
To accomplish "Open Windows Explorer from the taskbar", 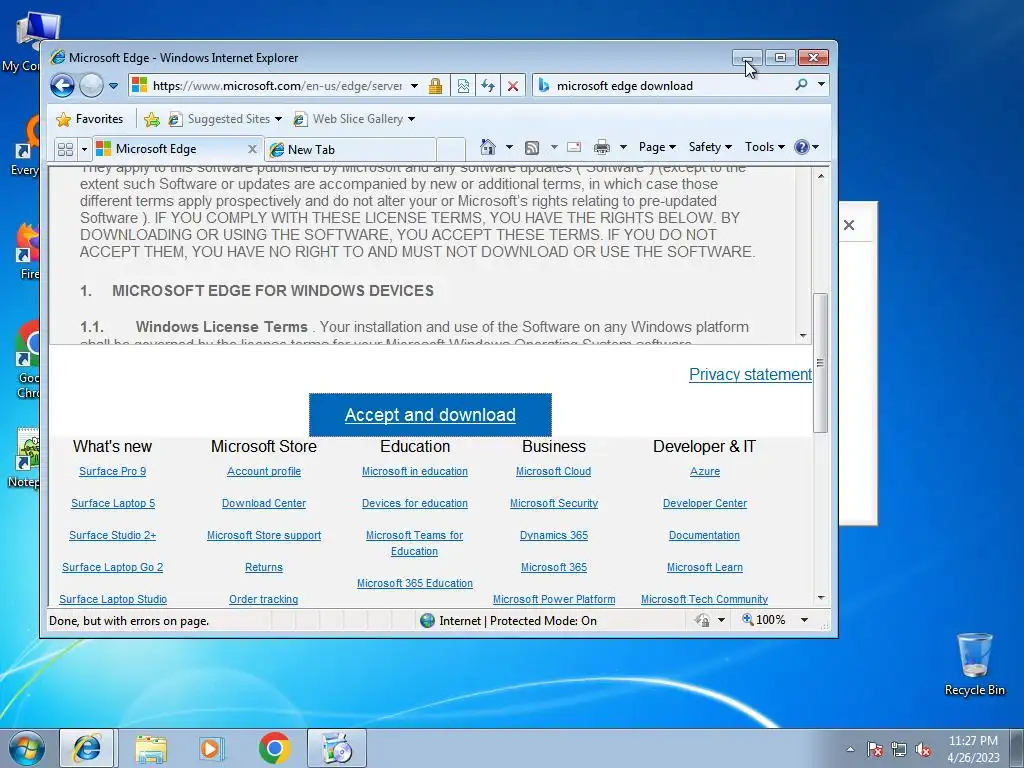I will 151,748.
